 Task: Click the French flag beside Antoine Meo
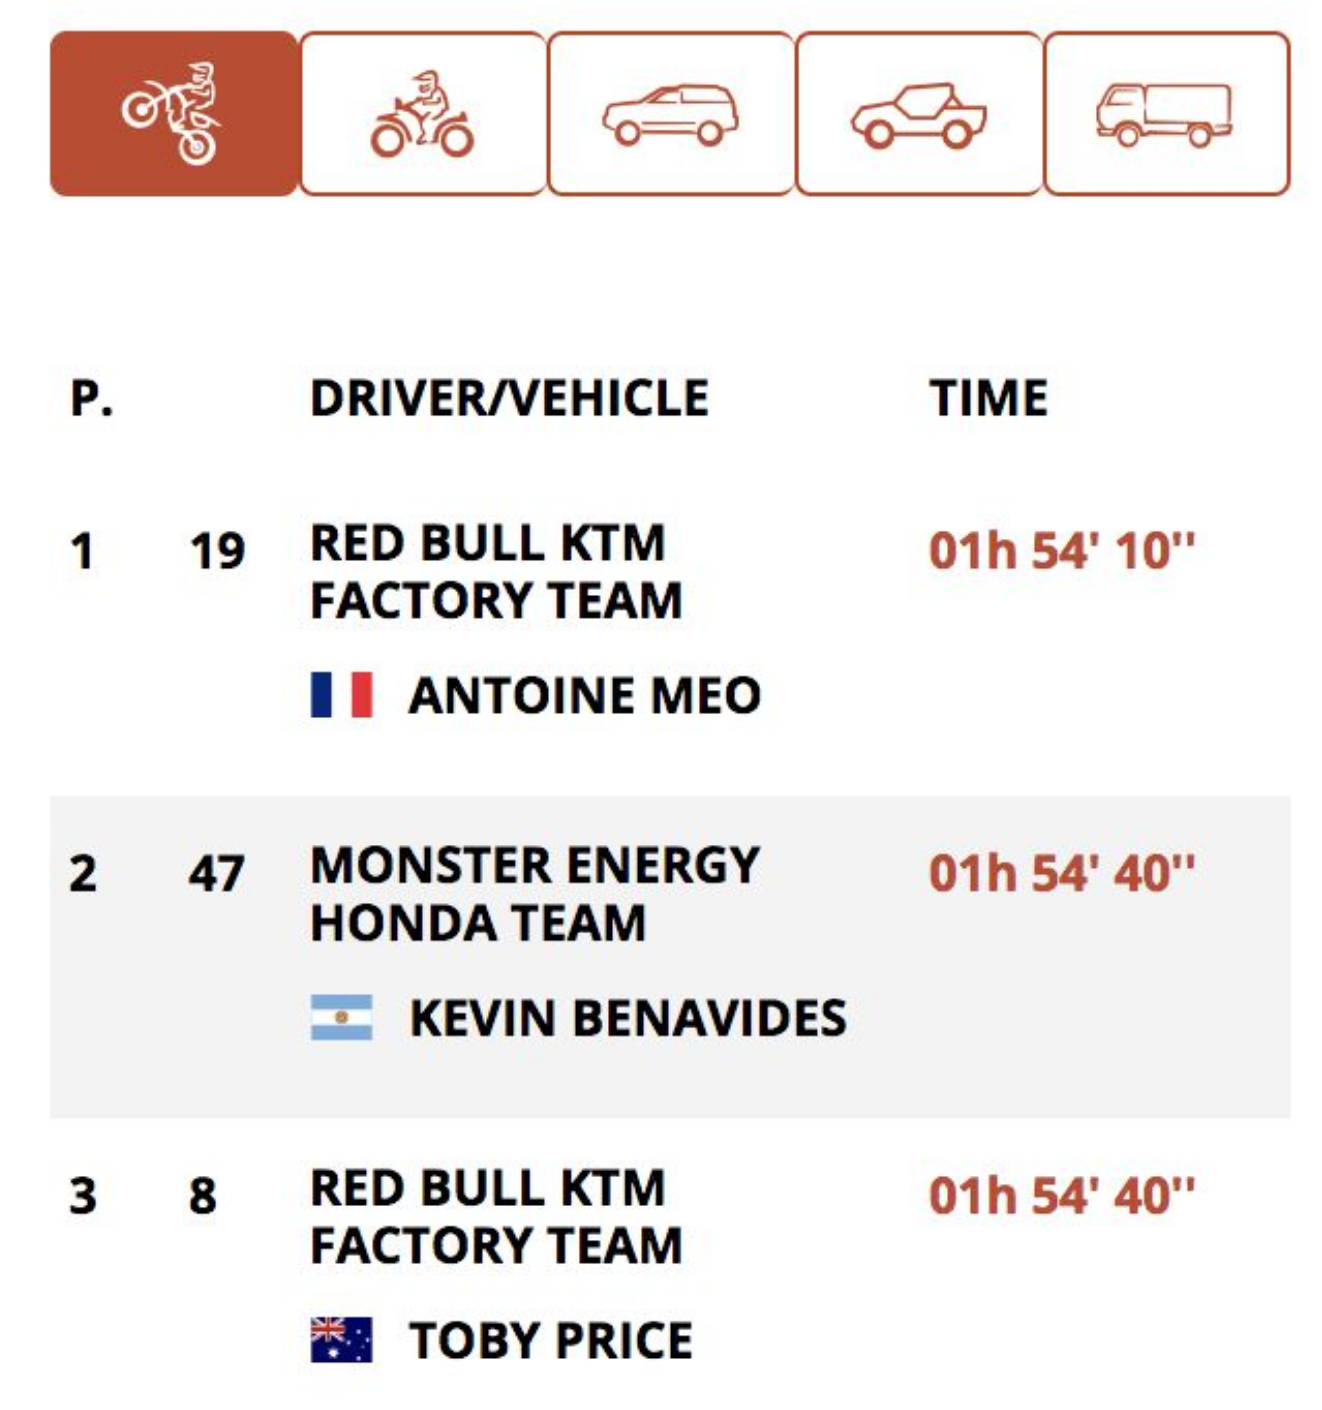pyautogui.click(x=342, y=695)
